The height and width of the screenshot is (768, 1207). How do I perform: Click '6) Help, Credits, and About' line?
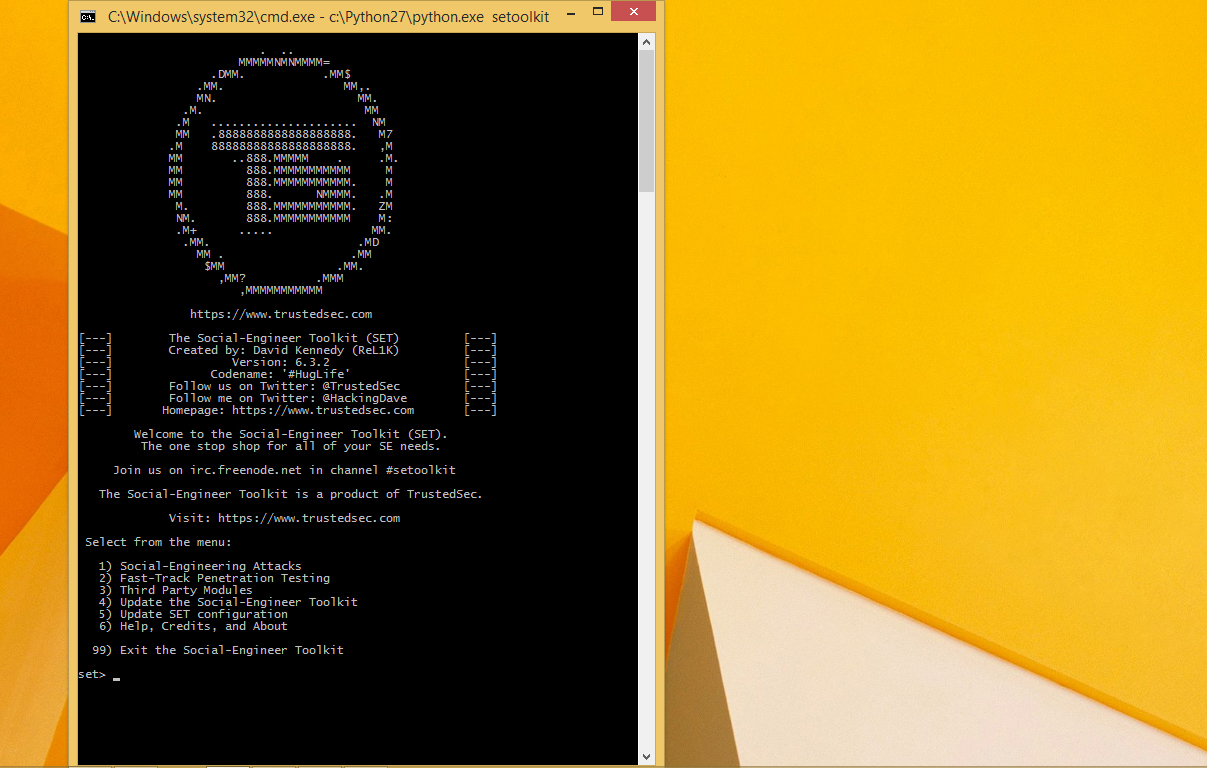(193, 626)
